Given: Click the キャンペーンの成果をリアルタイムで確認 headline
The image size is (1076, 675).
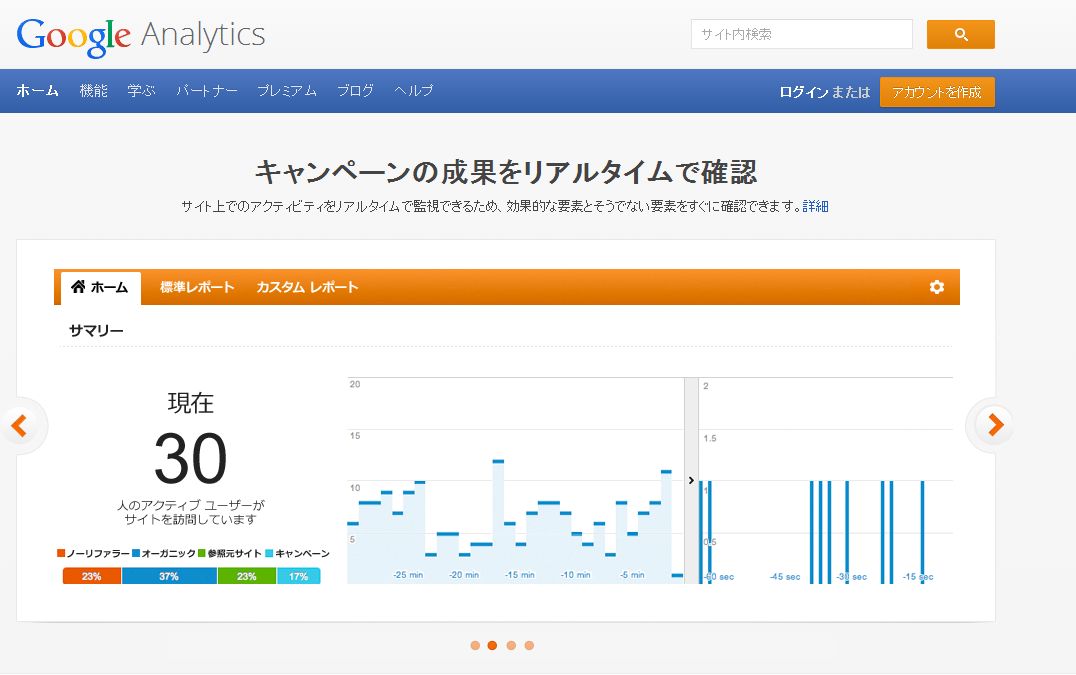Looking at the screenshot, I should 506,171.
